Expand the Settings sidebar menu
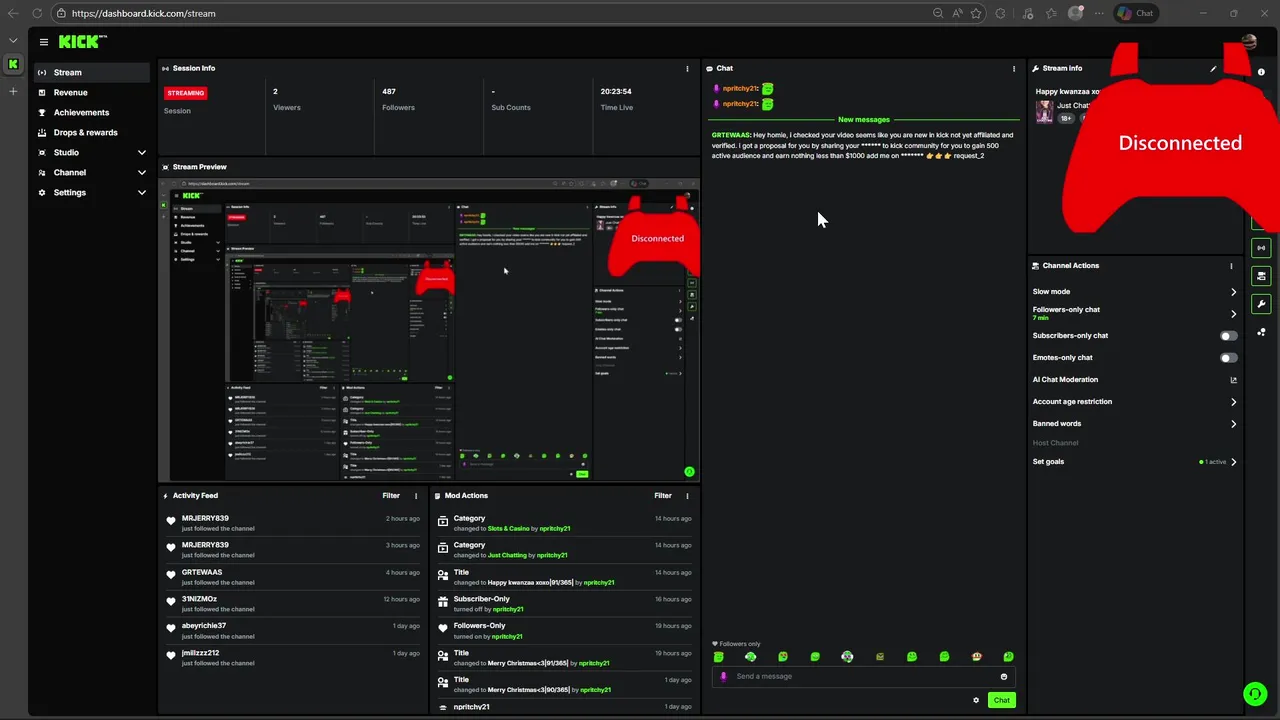This screenshot has width=1280, height=720. click(92, 192)
